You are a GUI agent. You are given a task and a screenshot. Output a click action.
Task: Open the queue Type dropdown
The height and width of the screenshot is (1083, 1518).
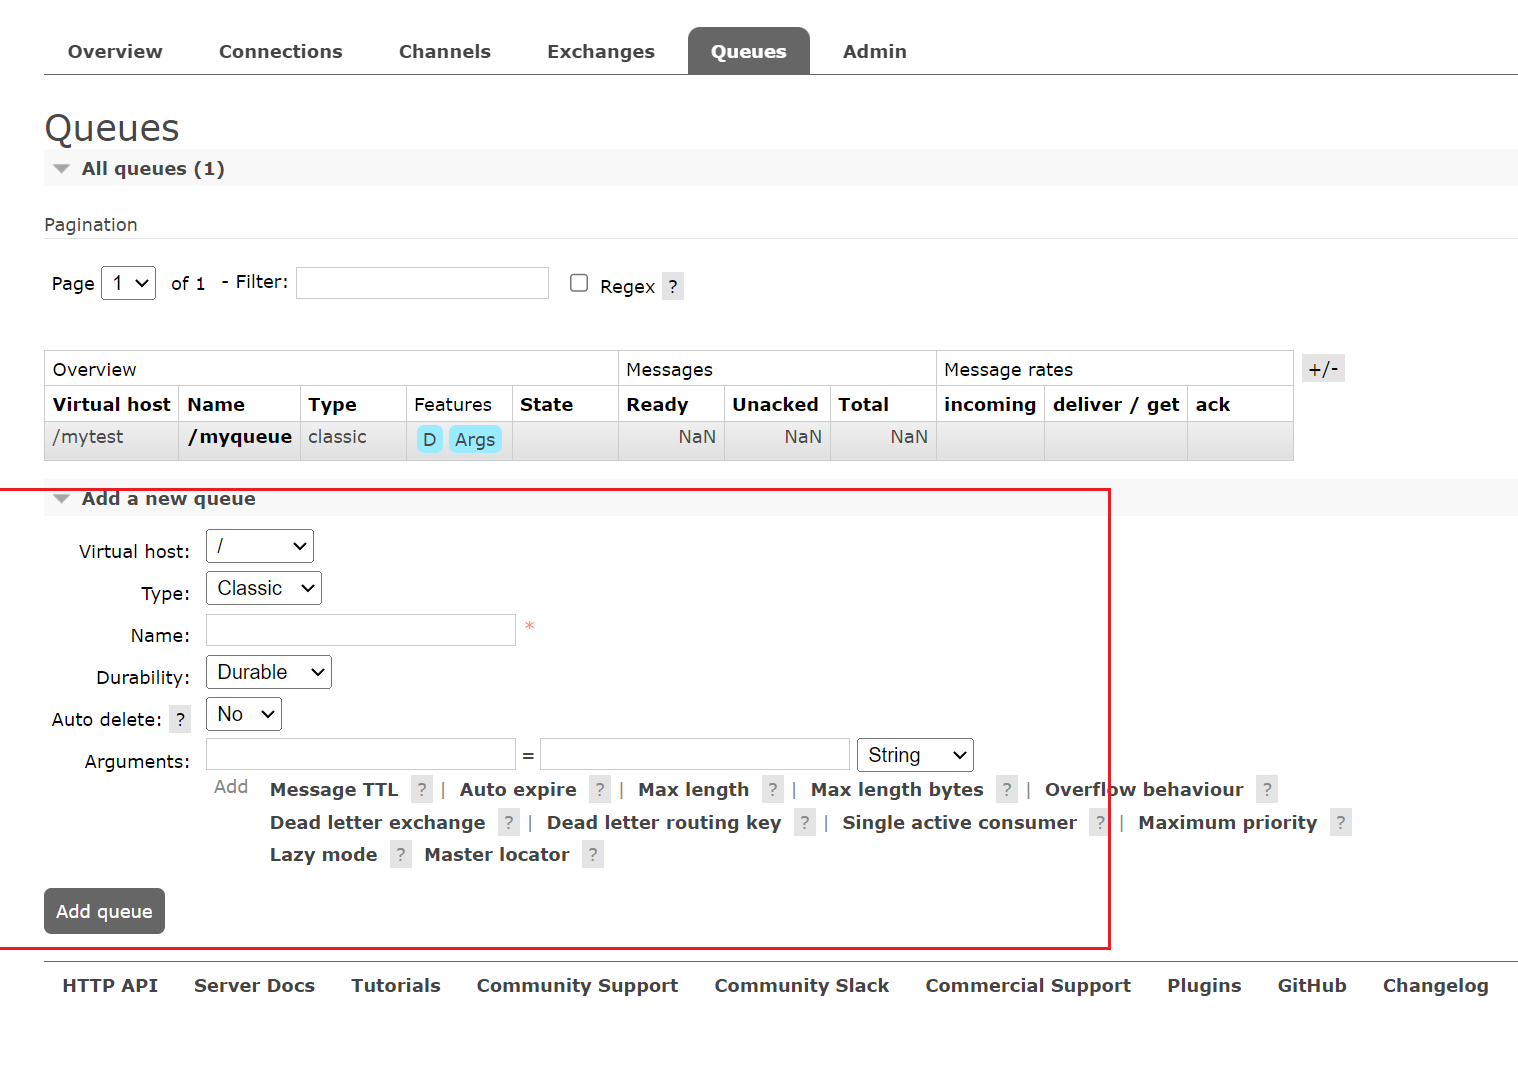[x=264, y=588]
